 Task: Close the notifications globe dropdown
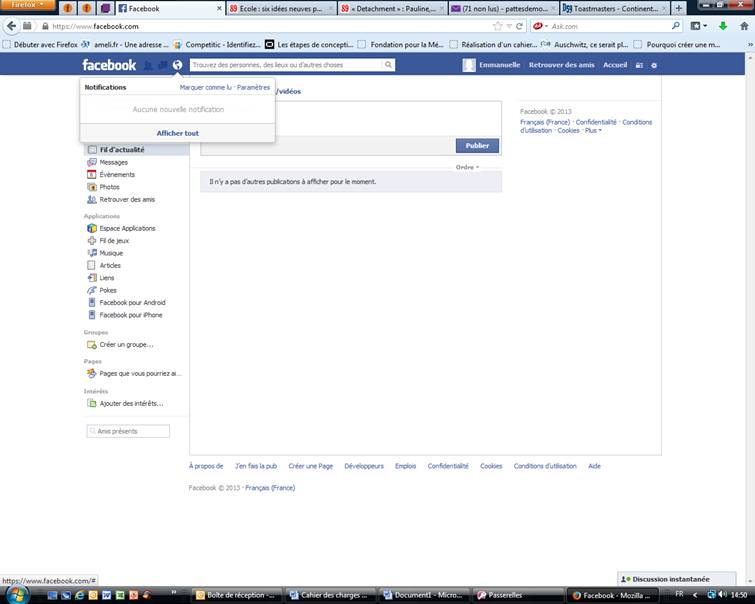tap(177, 65)
